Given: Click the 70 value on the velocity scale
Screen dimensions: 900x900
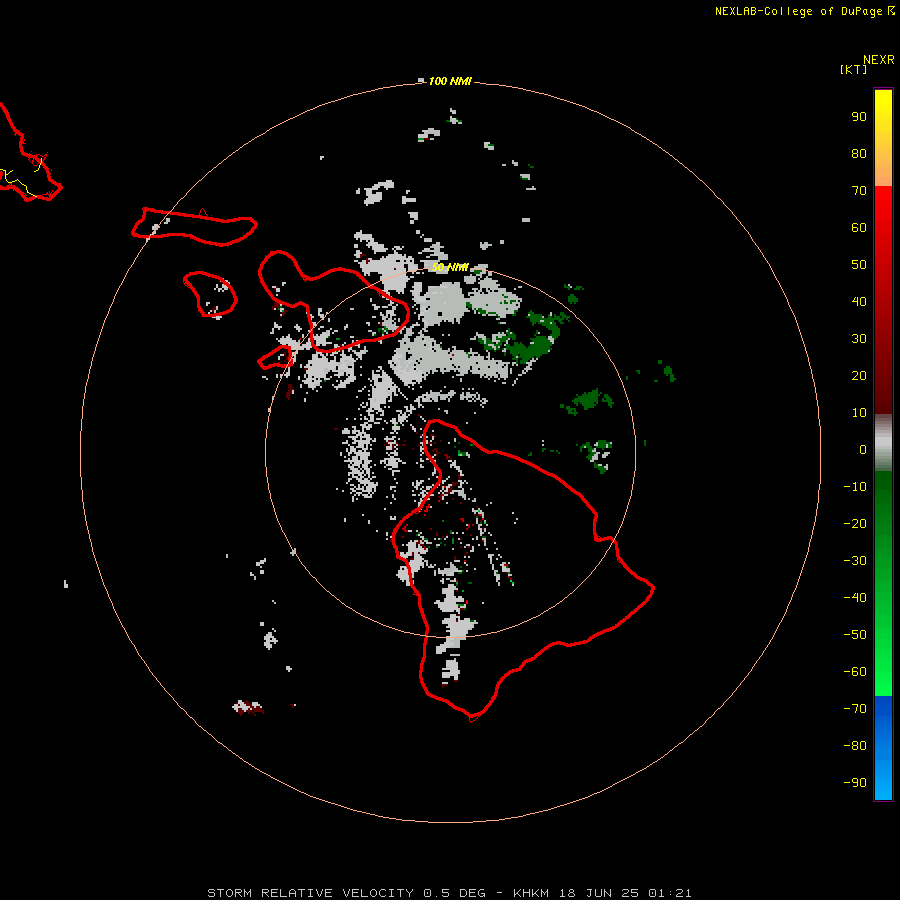Looking at the screenshot, I should tap(859, 191).
